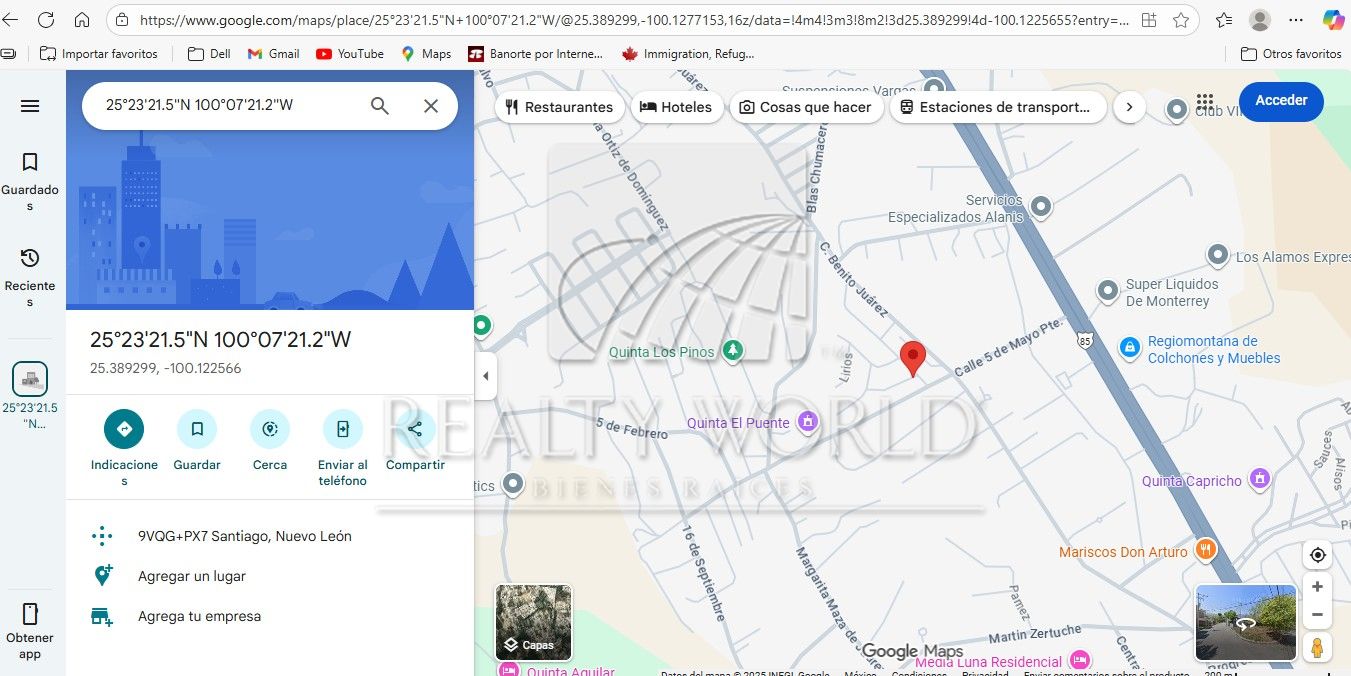This screenshot has height=676, width=1351.
Task: Click the Cerca nearby icon
Action: [269, 428]
